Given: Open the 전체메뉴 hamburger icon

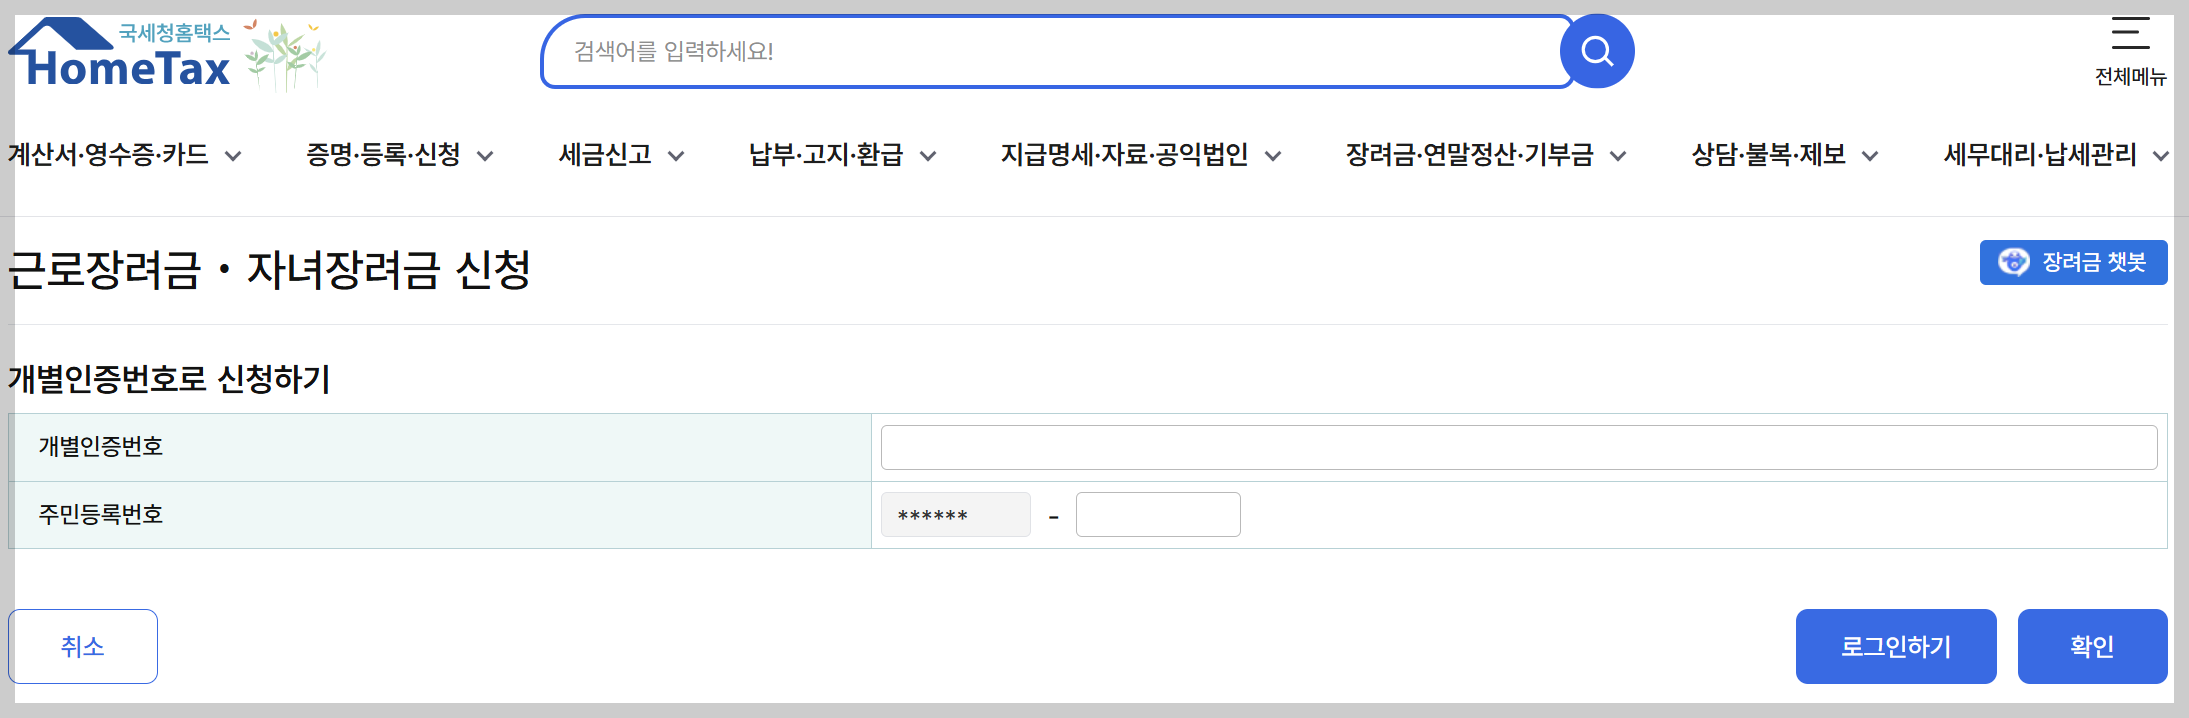Looking at the screenshot, I should [x=2130, y=33].
